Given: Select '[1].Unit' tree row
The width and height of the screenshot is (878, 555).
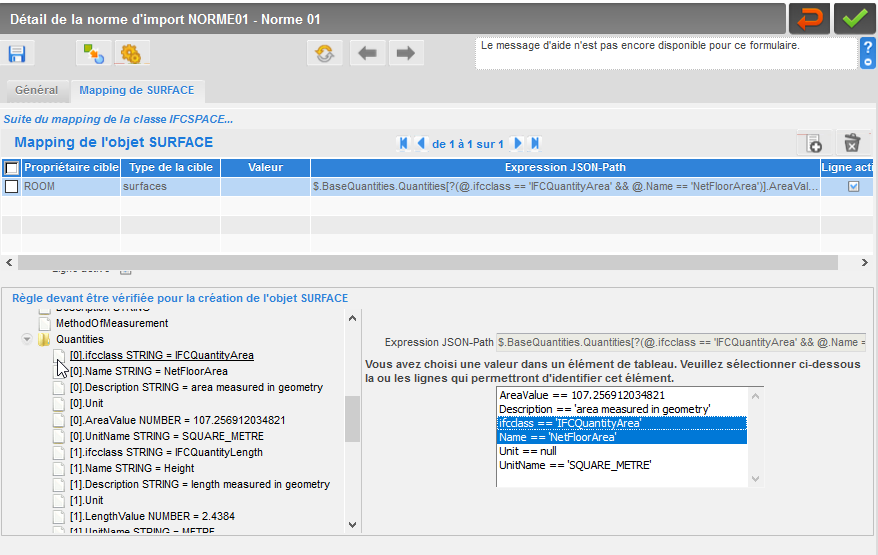Looking at the screenshot, I should (86, 501).
